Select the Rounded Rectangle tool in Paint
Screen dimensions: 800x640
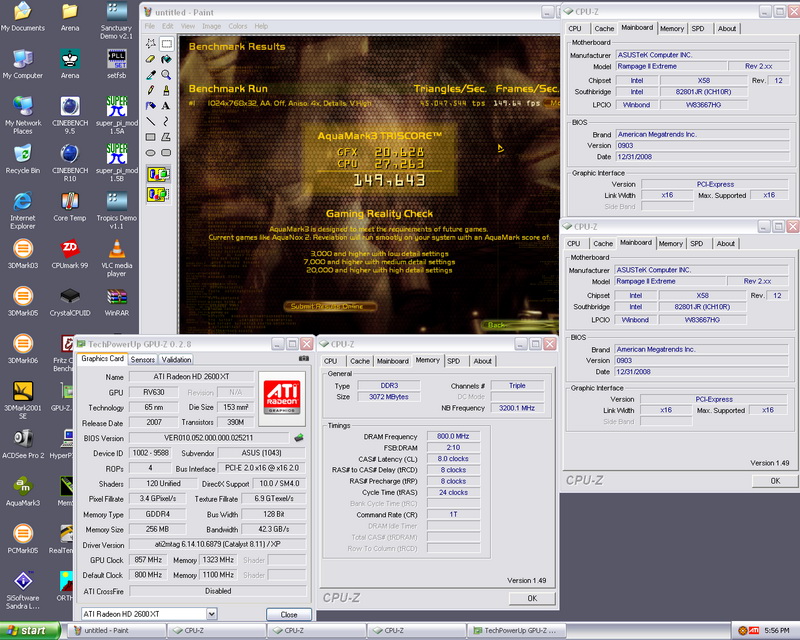click(x=166, y=153)
